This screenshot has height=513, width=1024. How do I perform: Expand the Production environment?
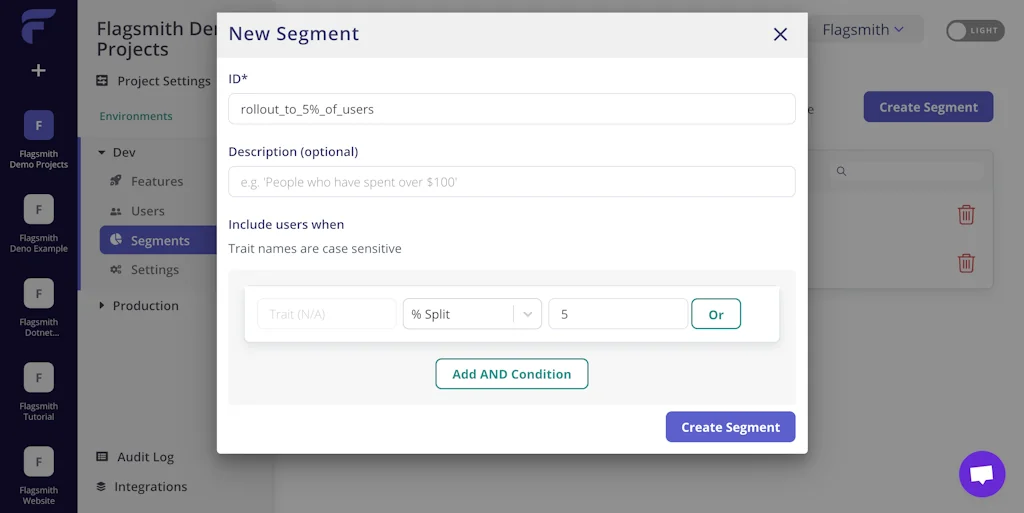(x=102, y=306)
